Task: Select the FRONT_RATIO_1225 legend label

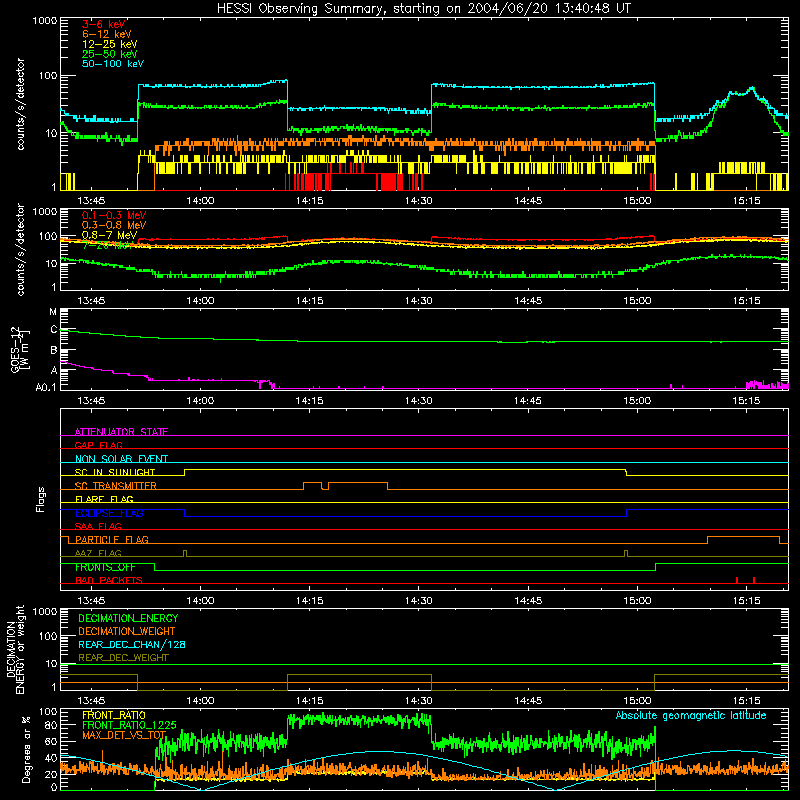Action: click(x=129, y=725)
